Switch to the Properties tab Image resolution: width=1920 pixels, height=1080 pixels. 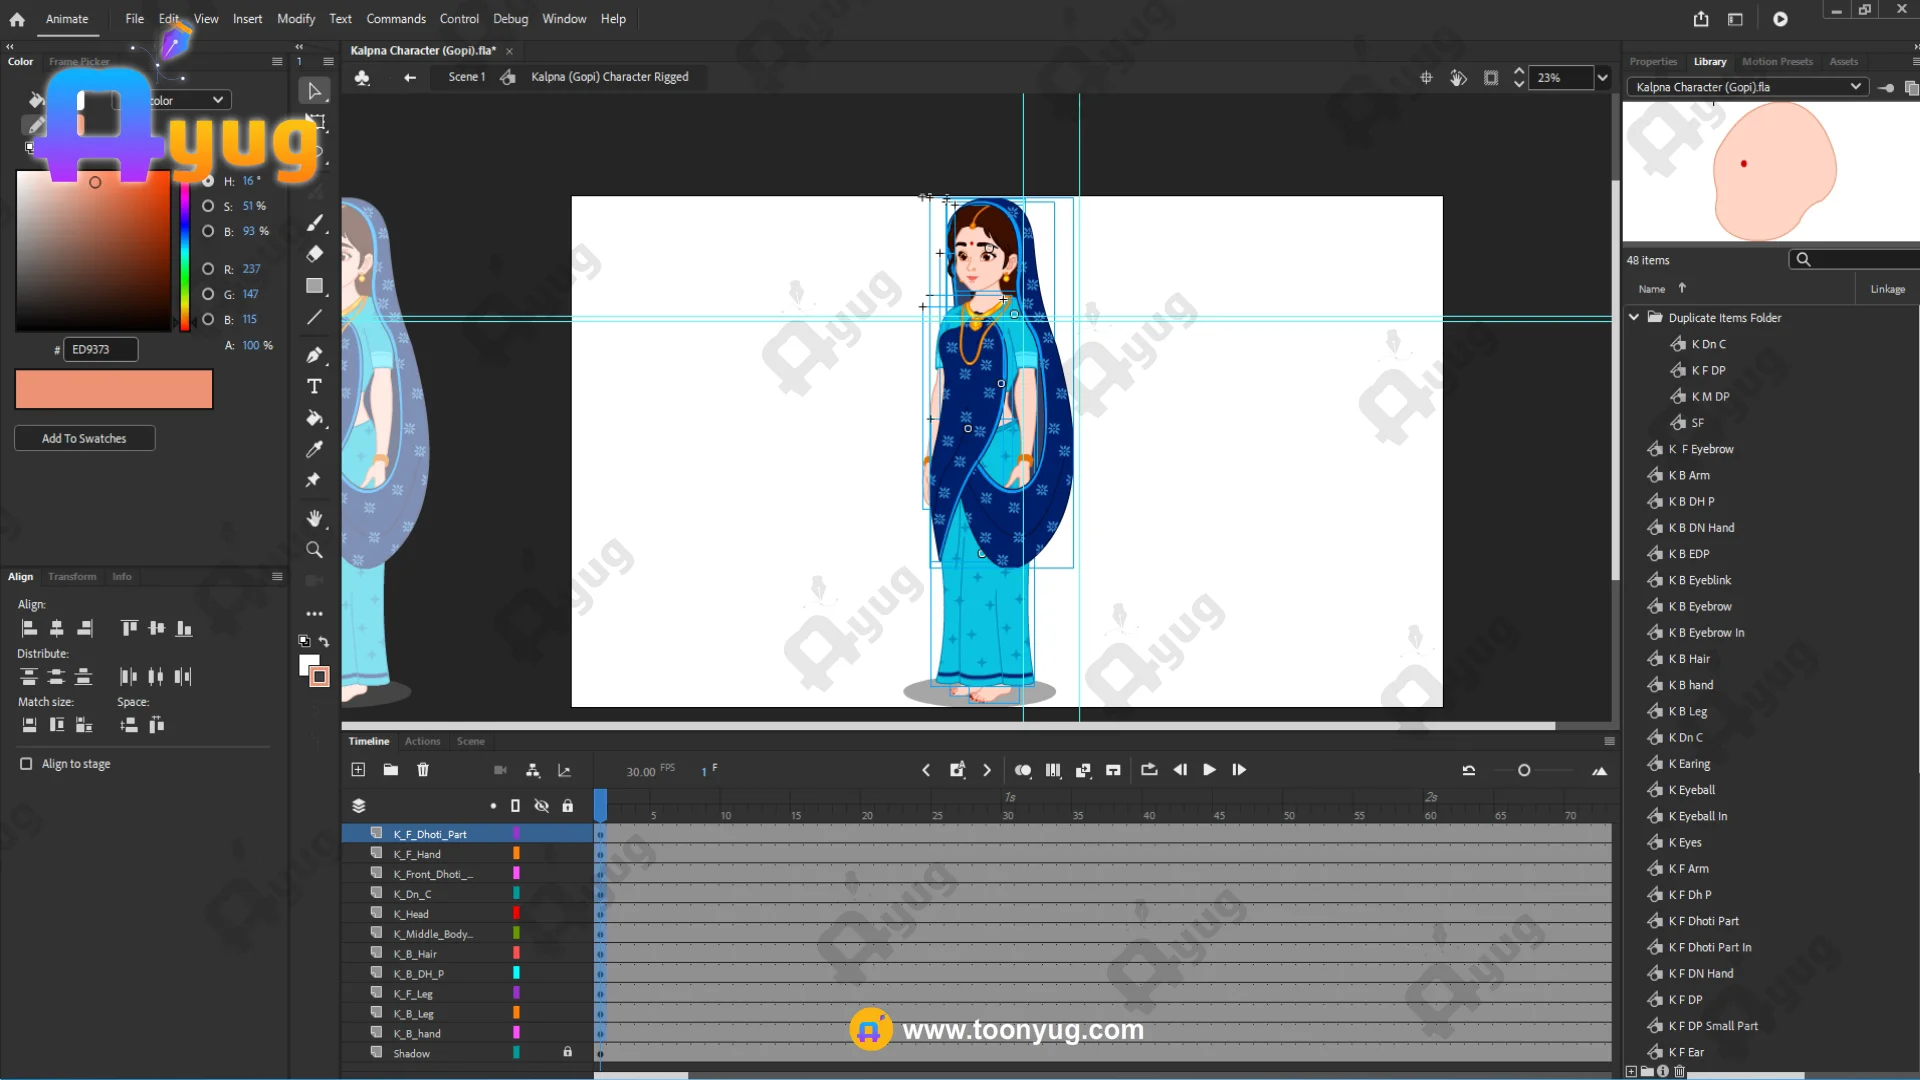coord(1652,62)
